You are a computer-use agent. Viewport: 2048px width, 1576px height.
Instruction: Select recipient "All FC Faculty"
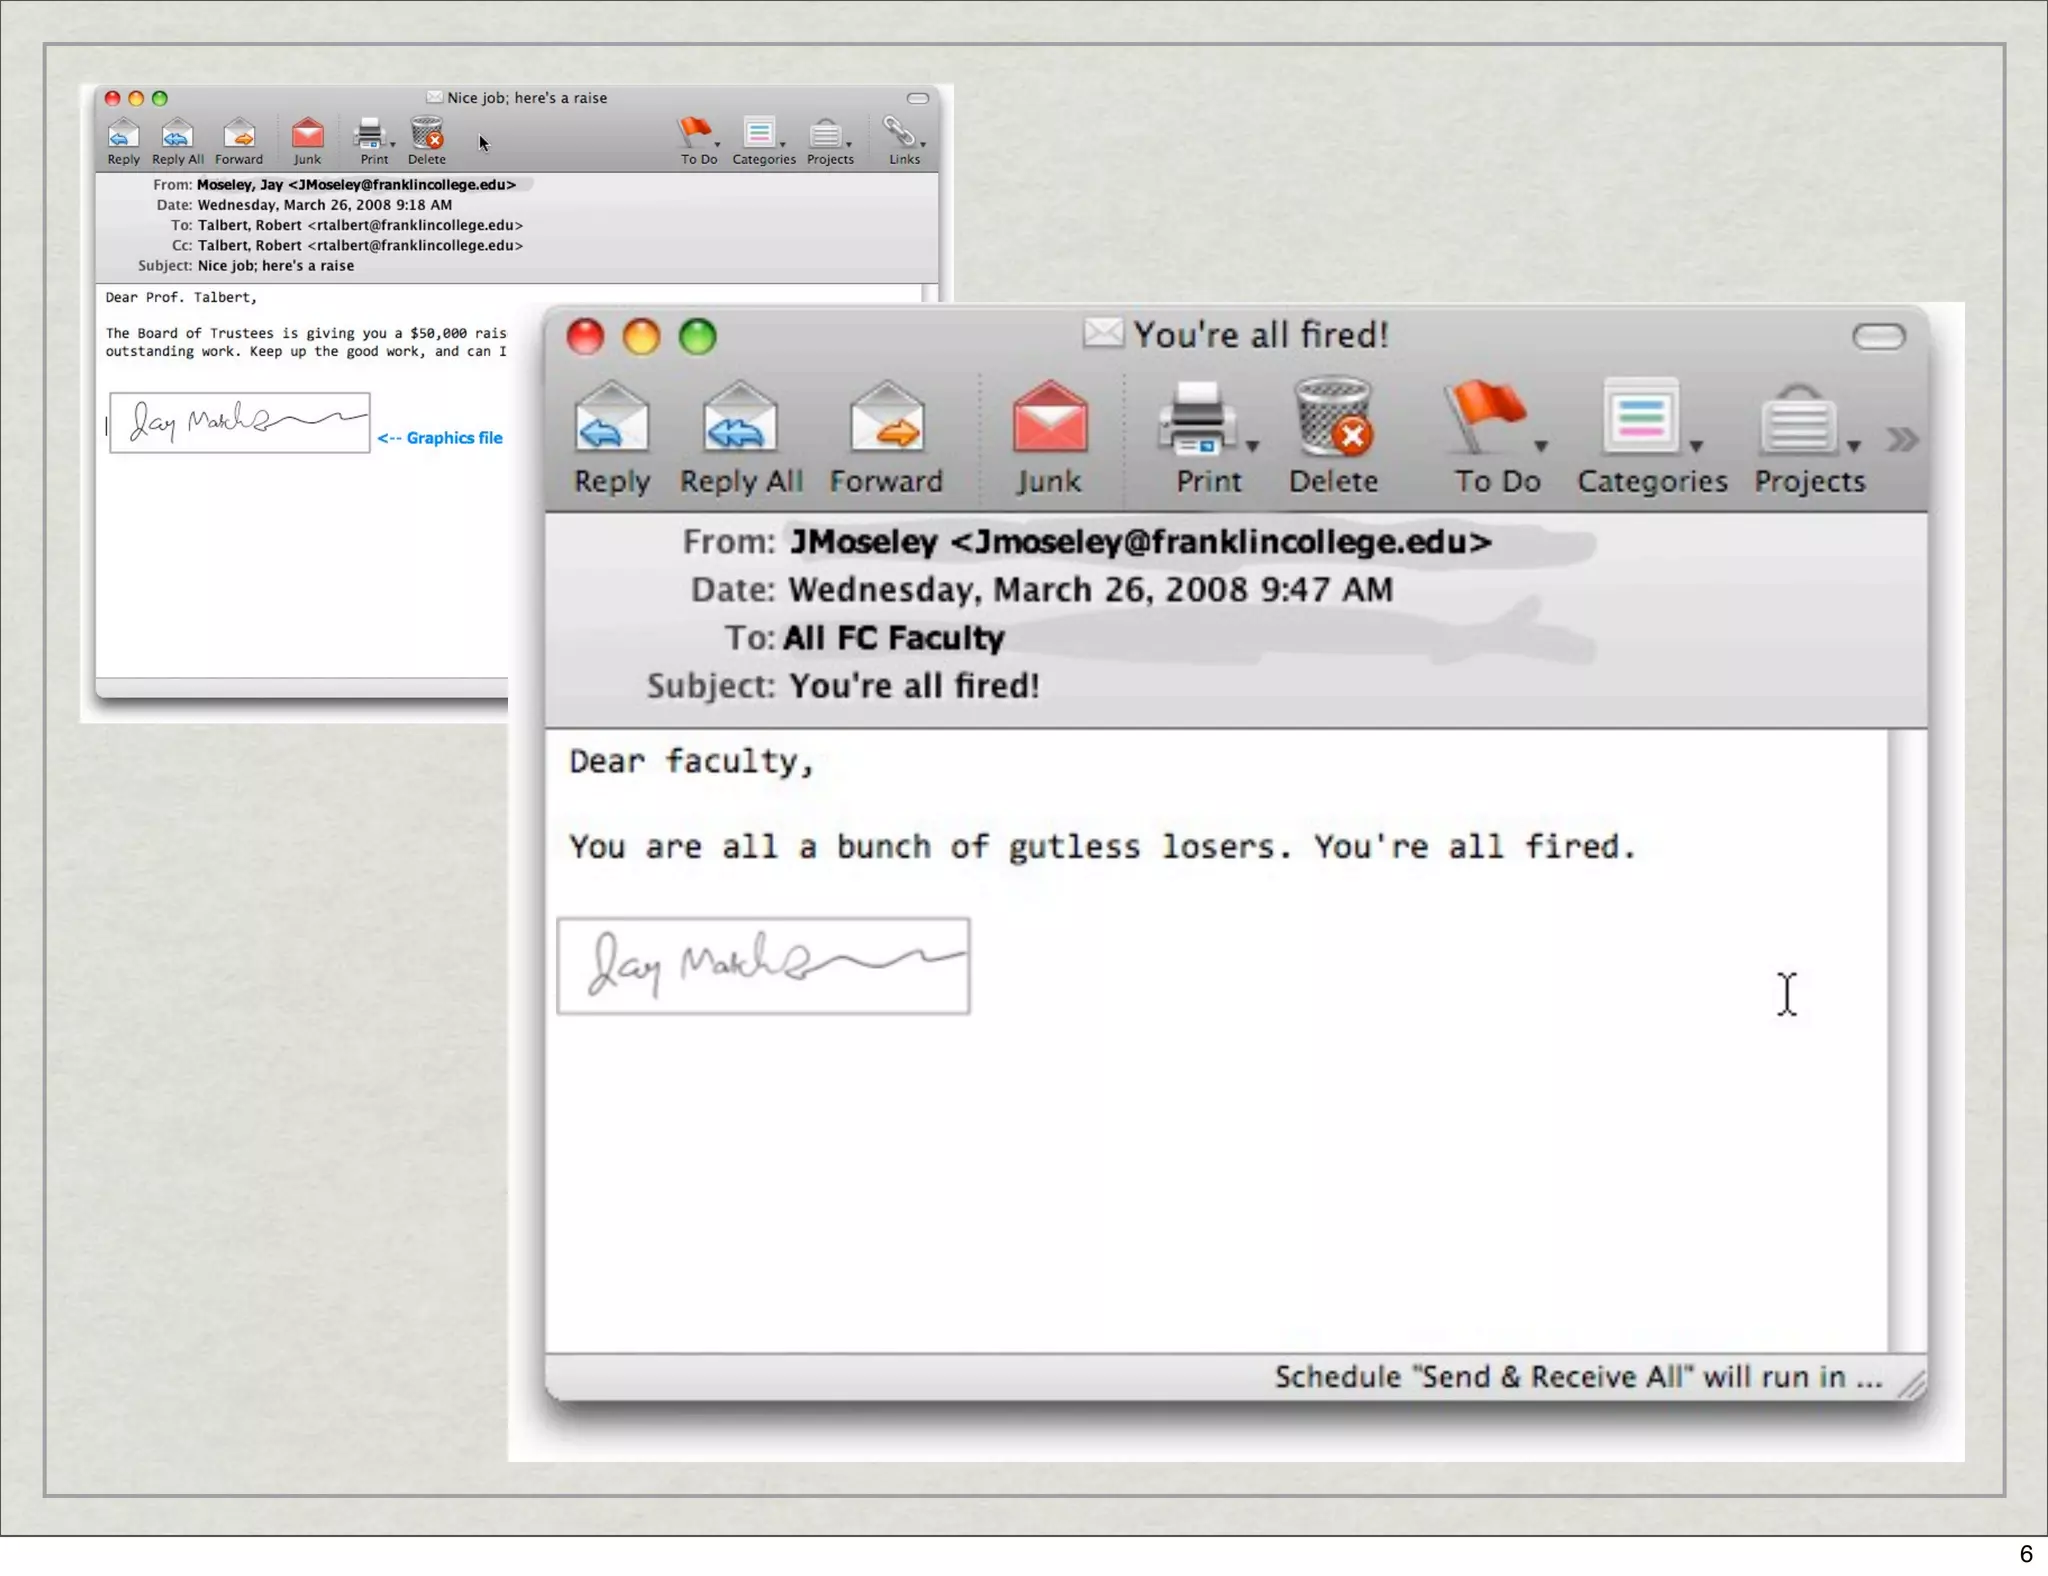coord(894,638)
